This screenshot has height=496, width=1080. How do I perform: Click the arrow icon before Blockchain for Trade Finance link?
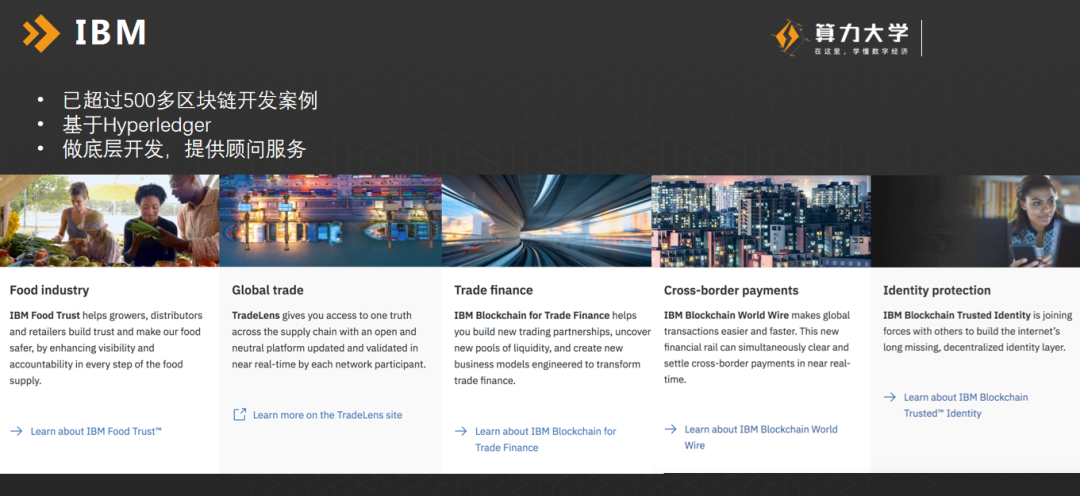coord(461,431)
